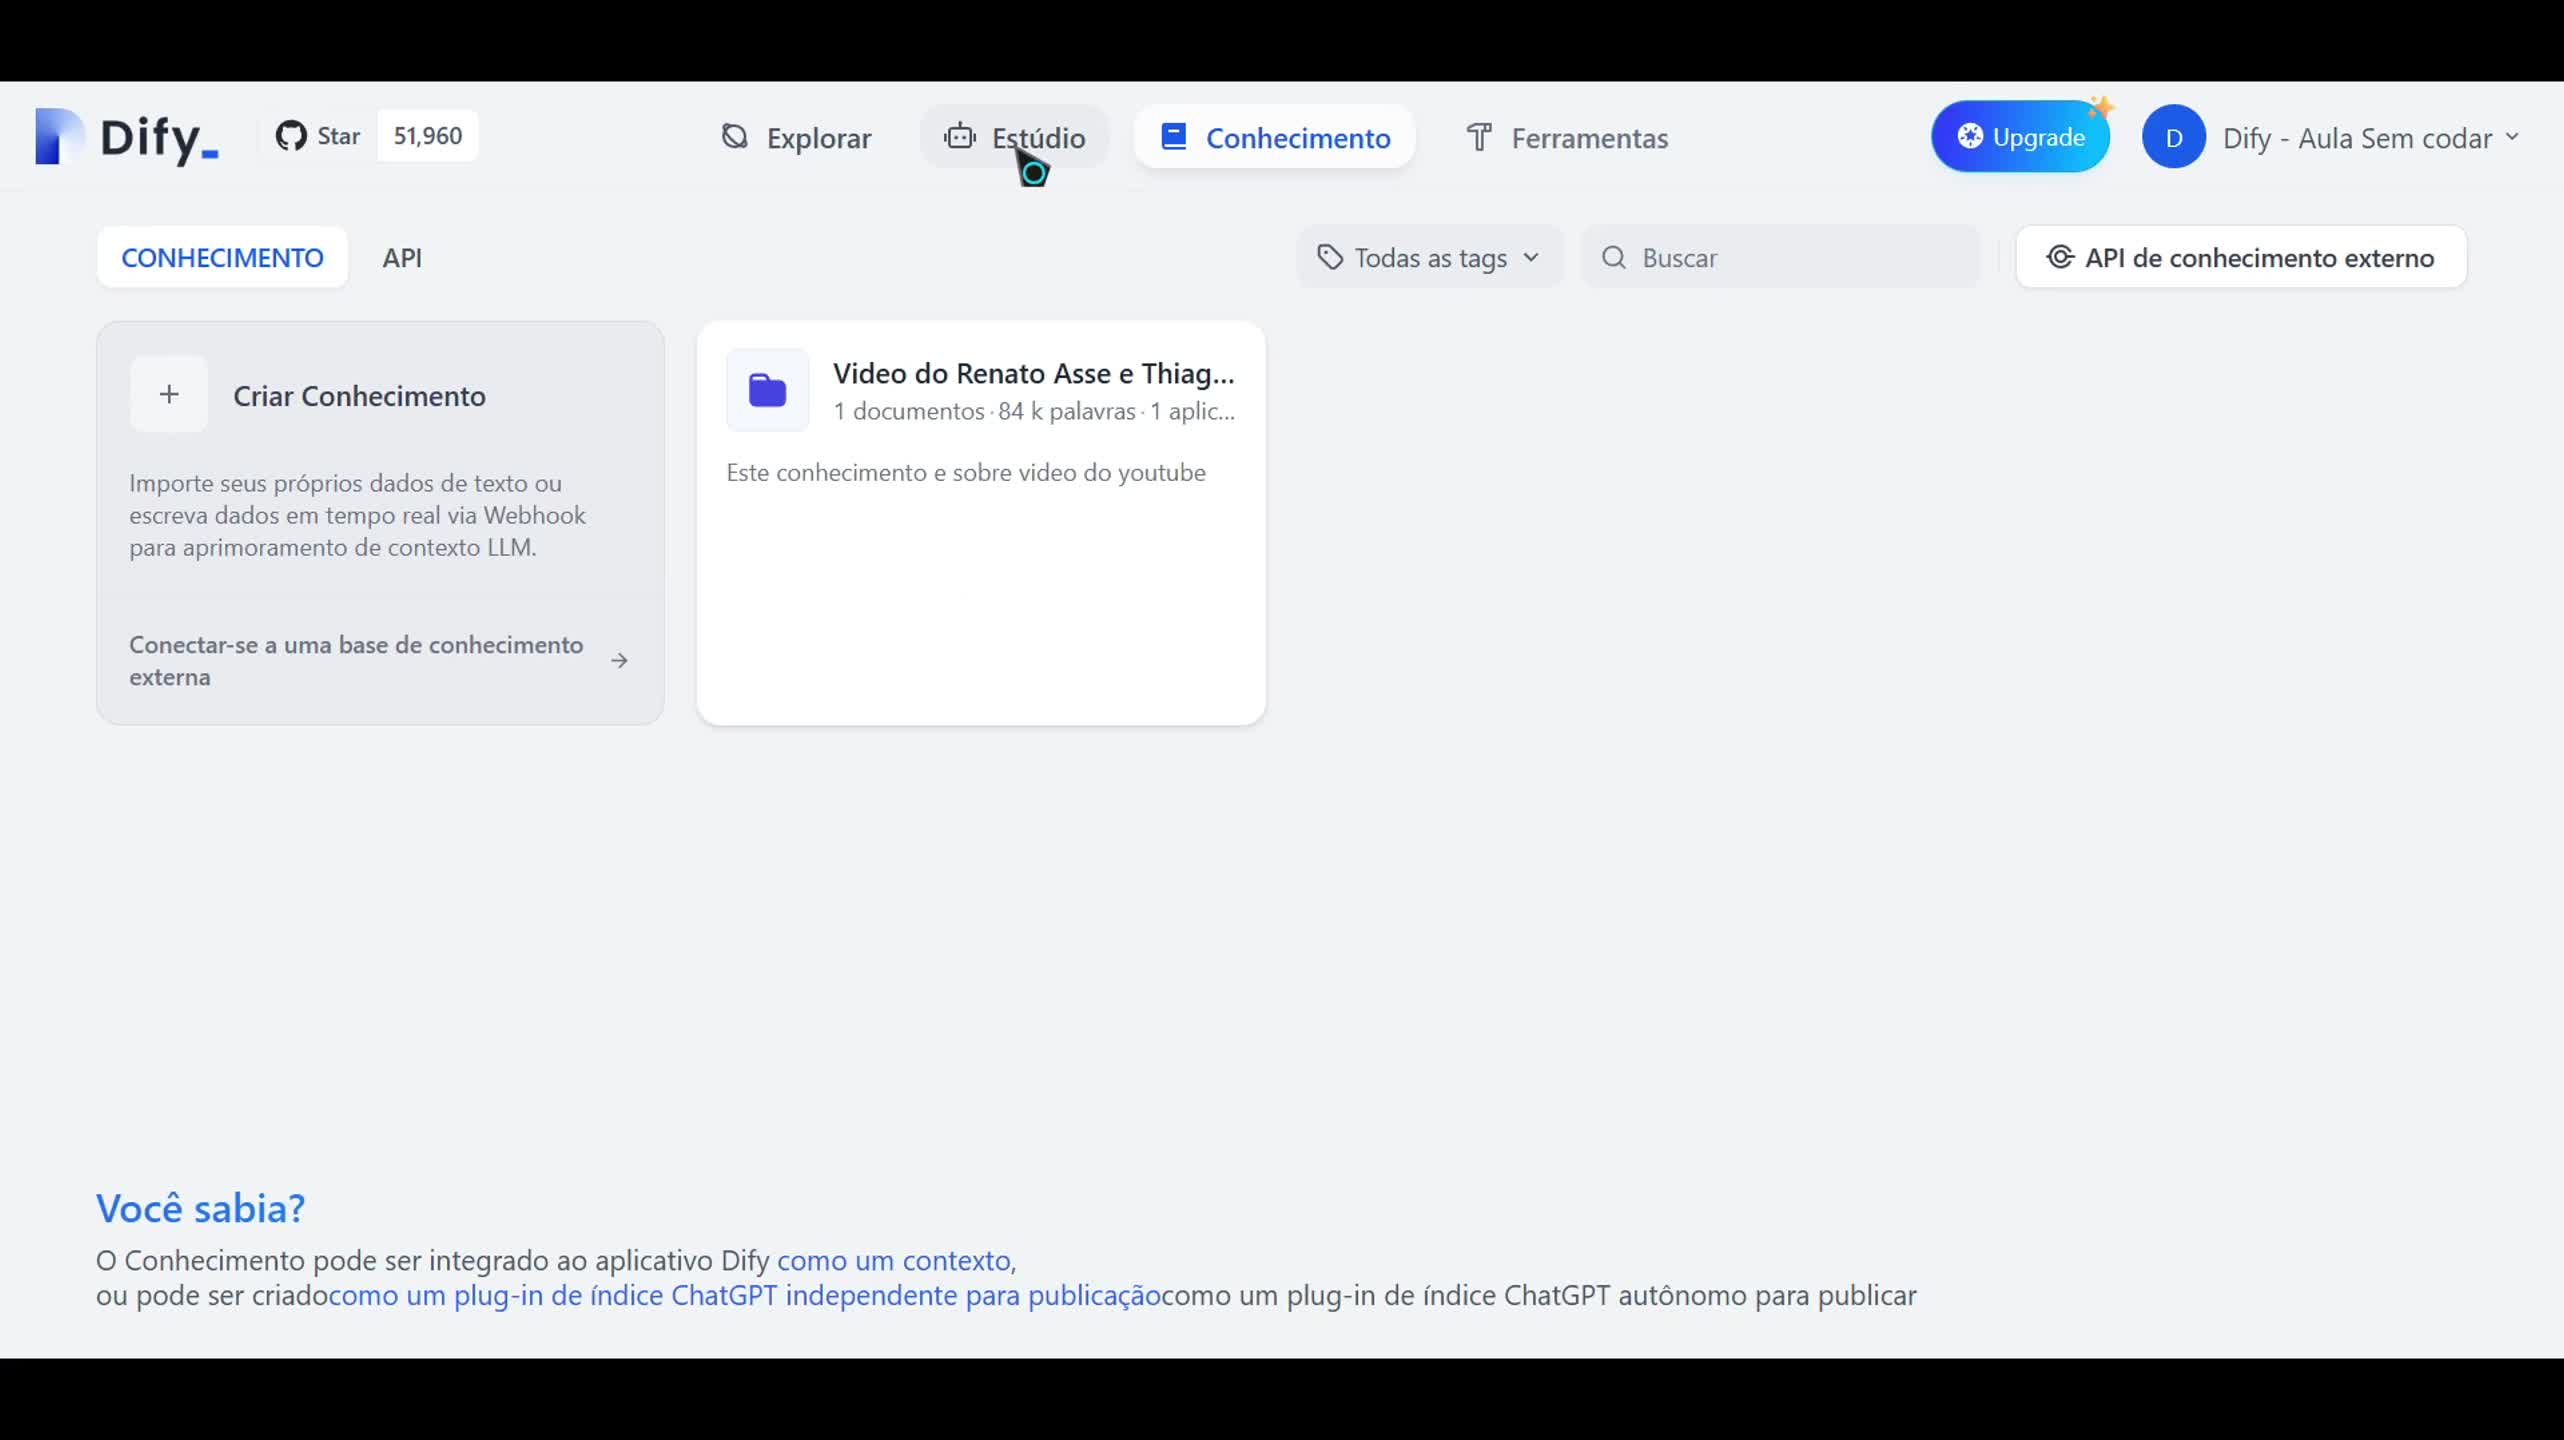Click the plus icon on Criar Conhecimento
2564x1440 pixels.
point(169,394)
